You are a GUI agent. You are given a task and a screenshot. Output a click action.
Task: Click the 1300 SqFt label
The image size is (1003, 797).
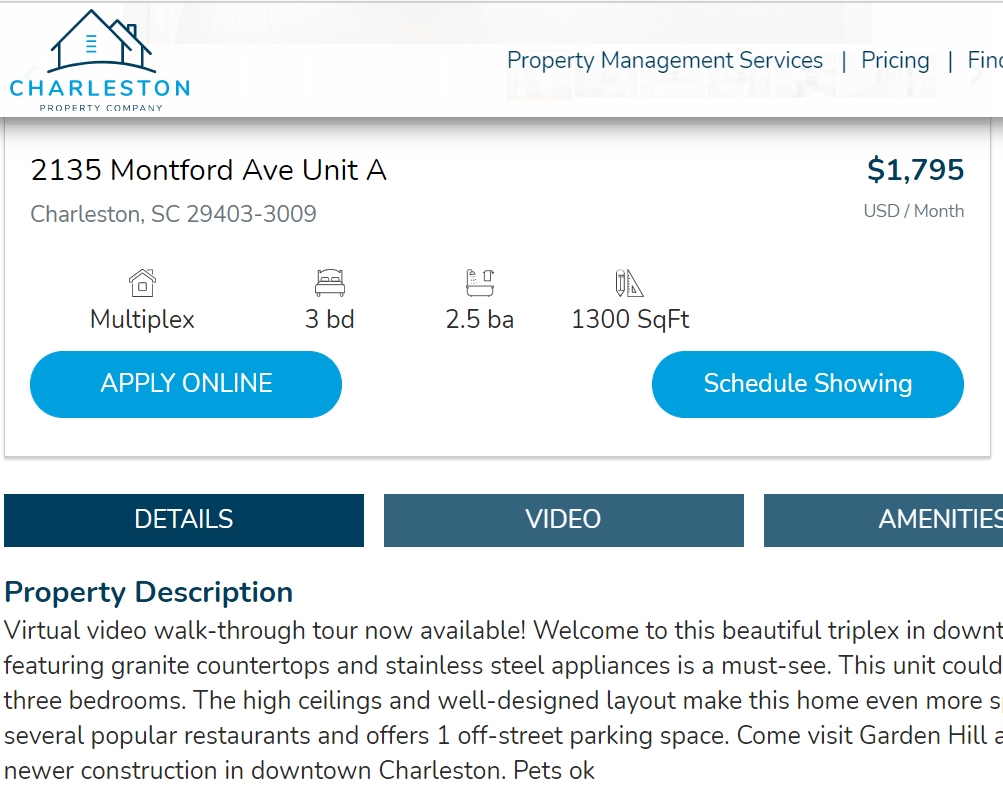630,319
